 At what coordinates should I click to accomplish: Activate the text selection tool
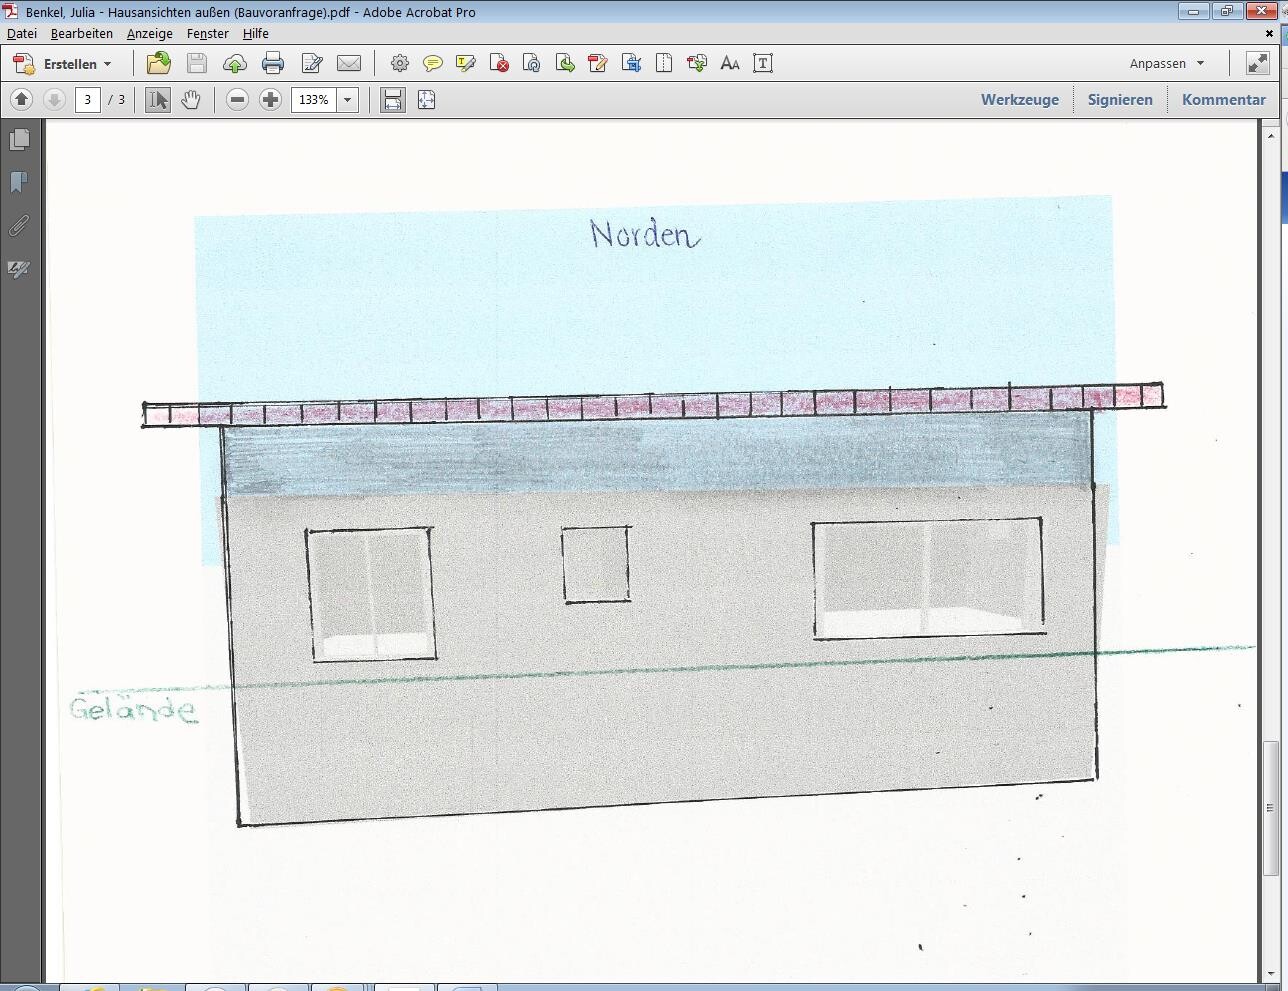pyautogui.click(x=157, y=100)
